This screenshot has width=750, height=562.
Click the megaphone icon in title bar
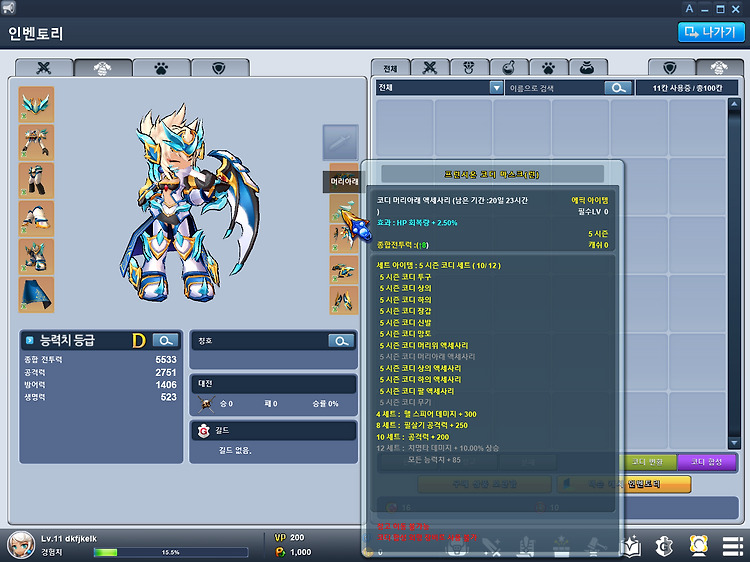9,8
